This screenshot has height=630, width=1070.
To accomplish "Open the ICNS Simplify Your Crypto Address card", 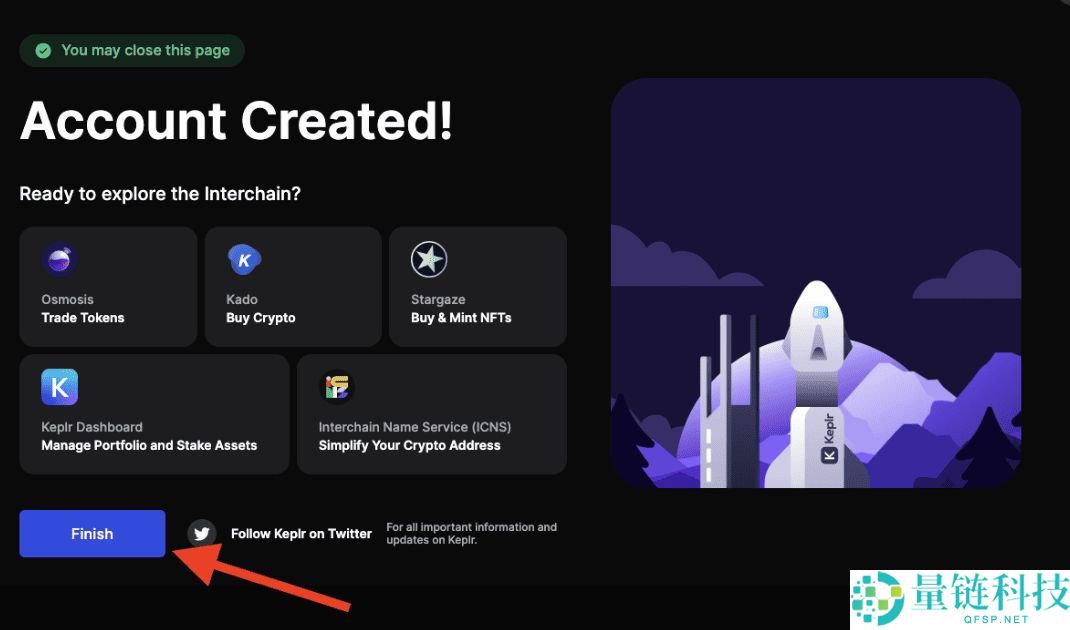I will click(x=432, y=414).
